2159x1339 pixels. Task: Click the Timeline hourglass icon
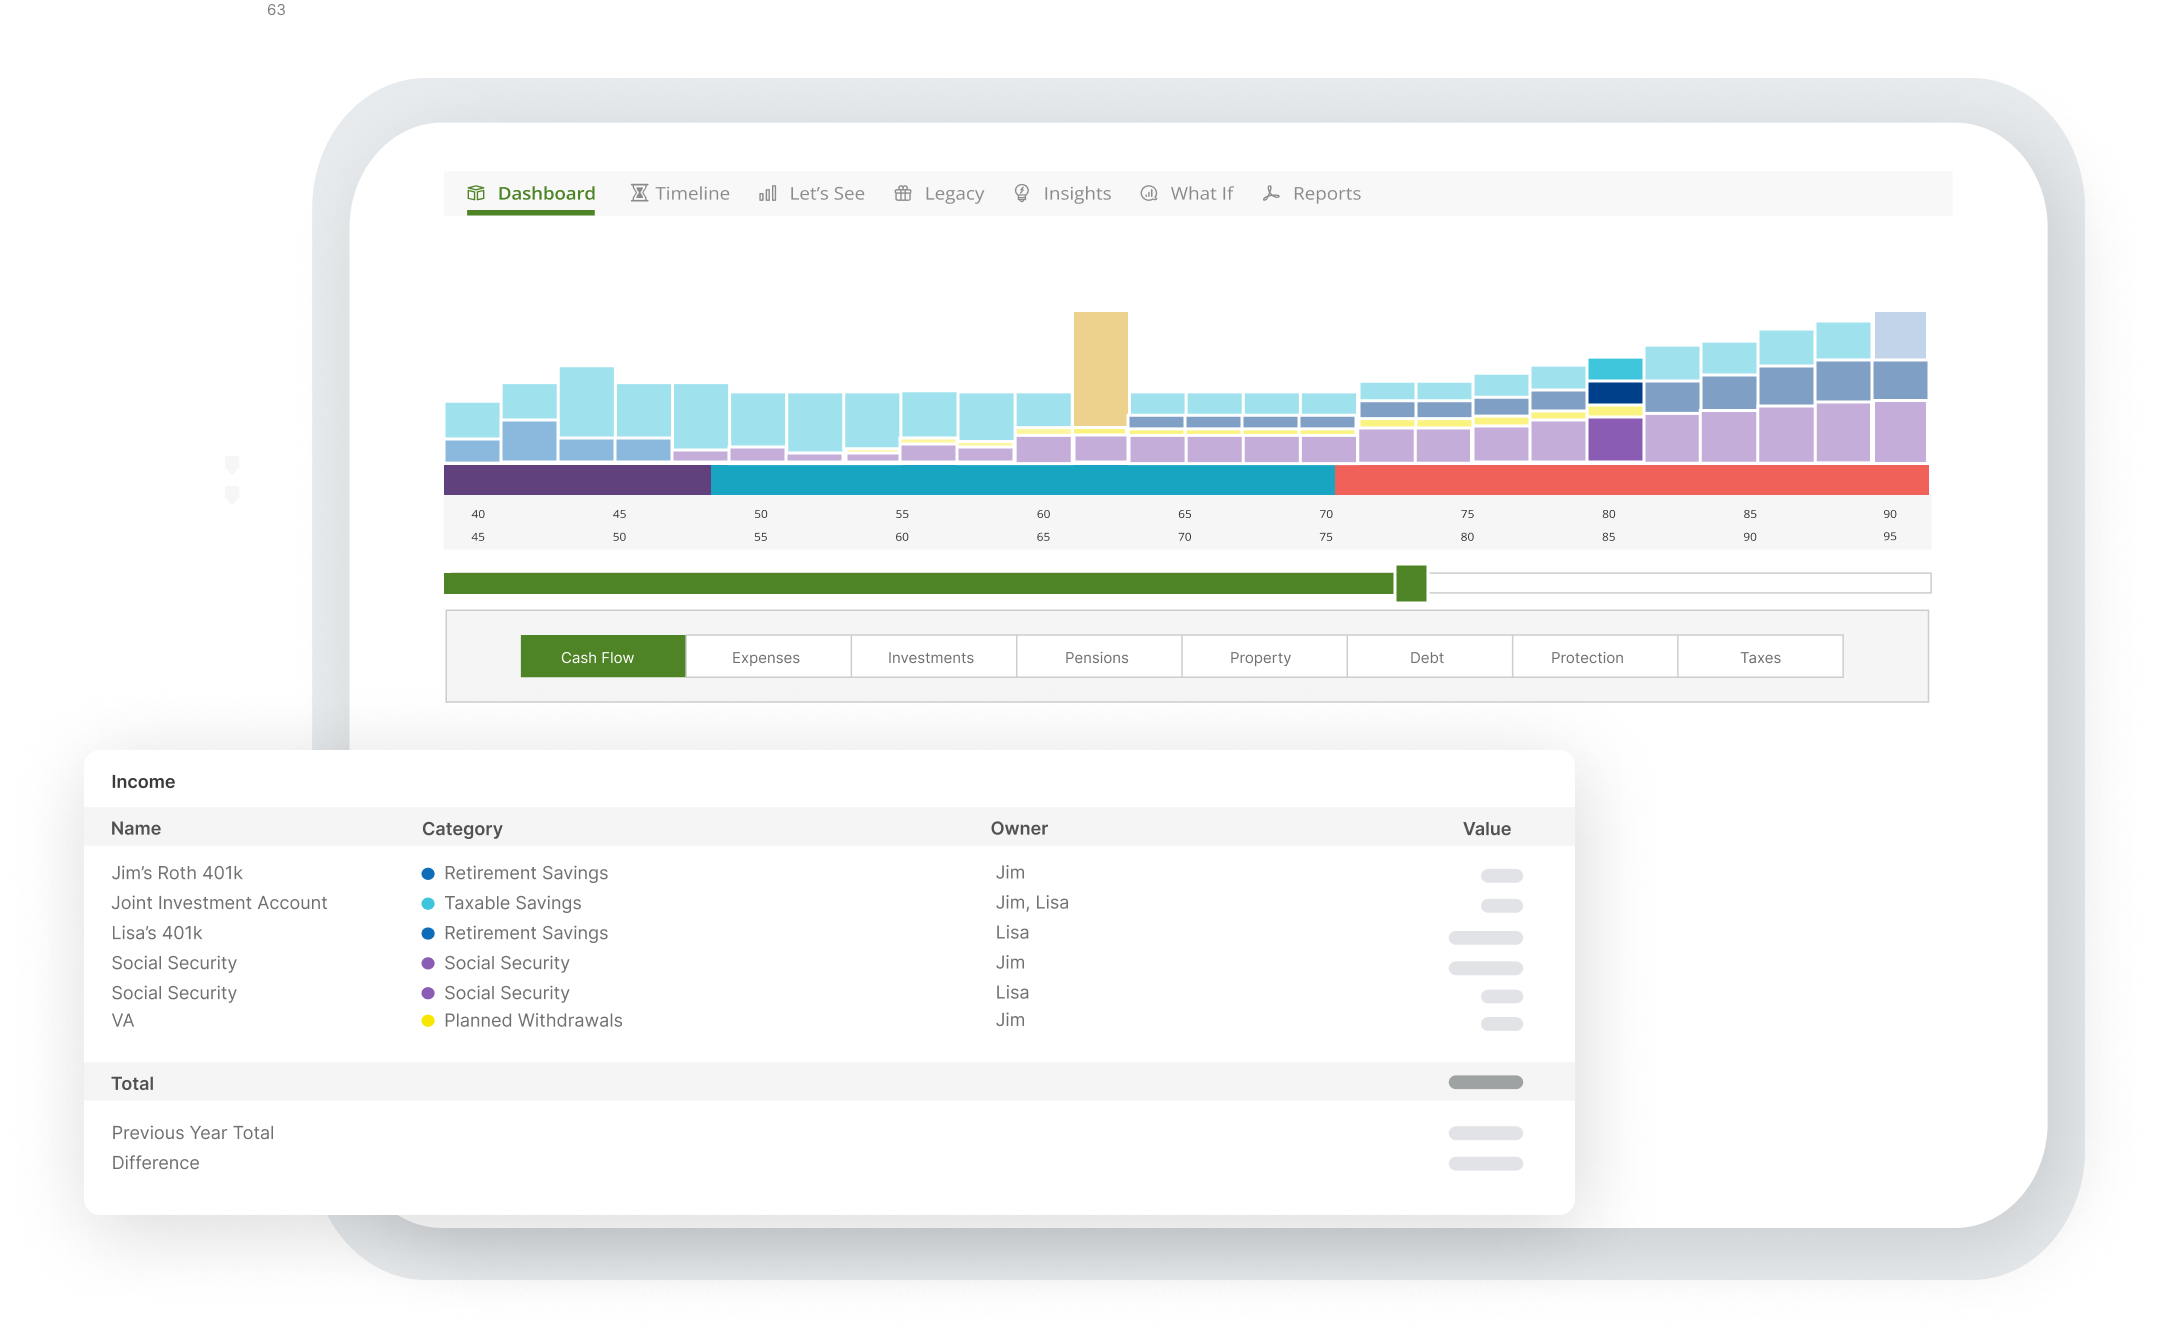[x=639, y=193]
